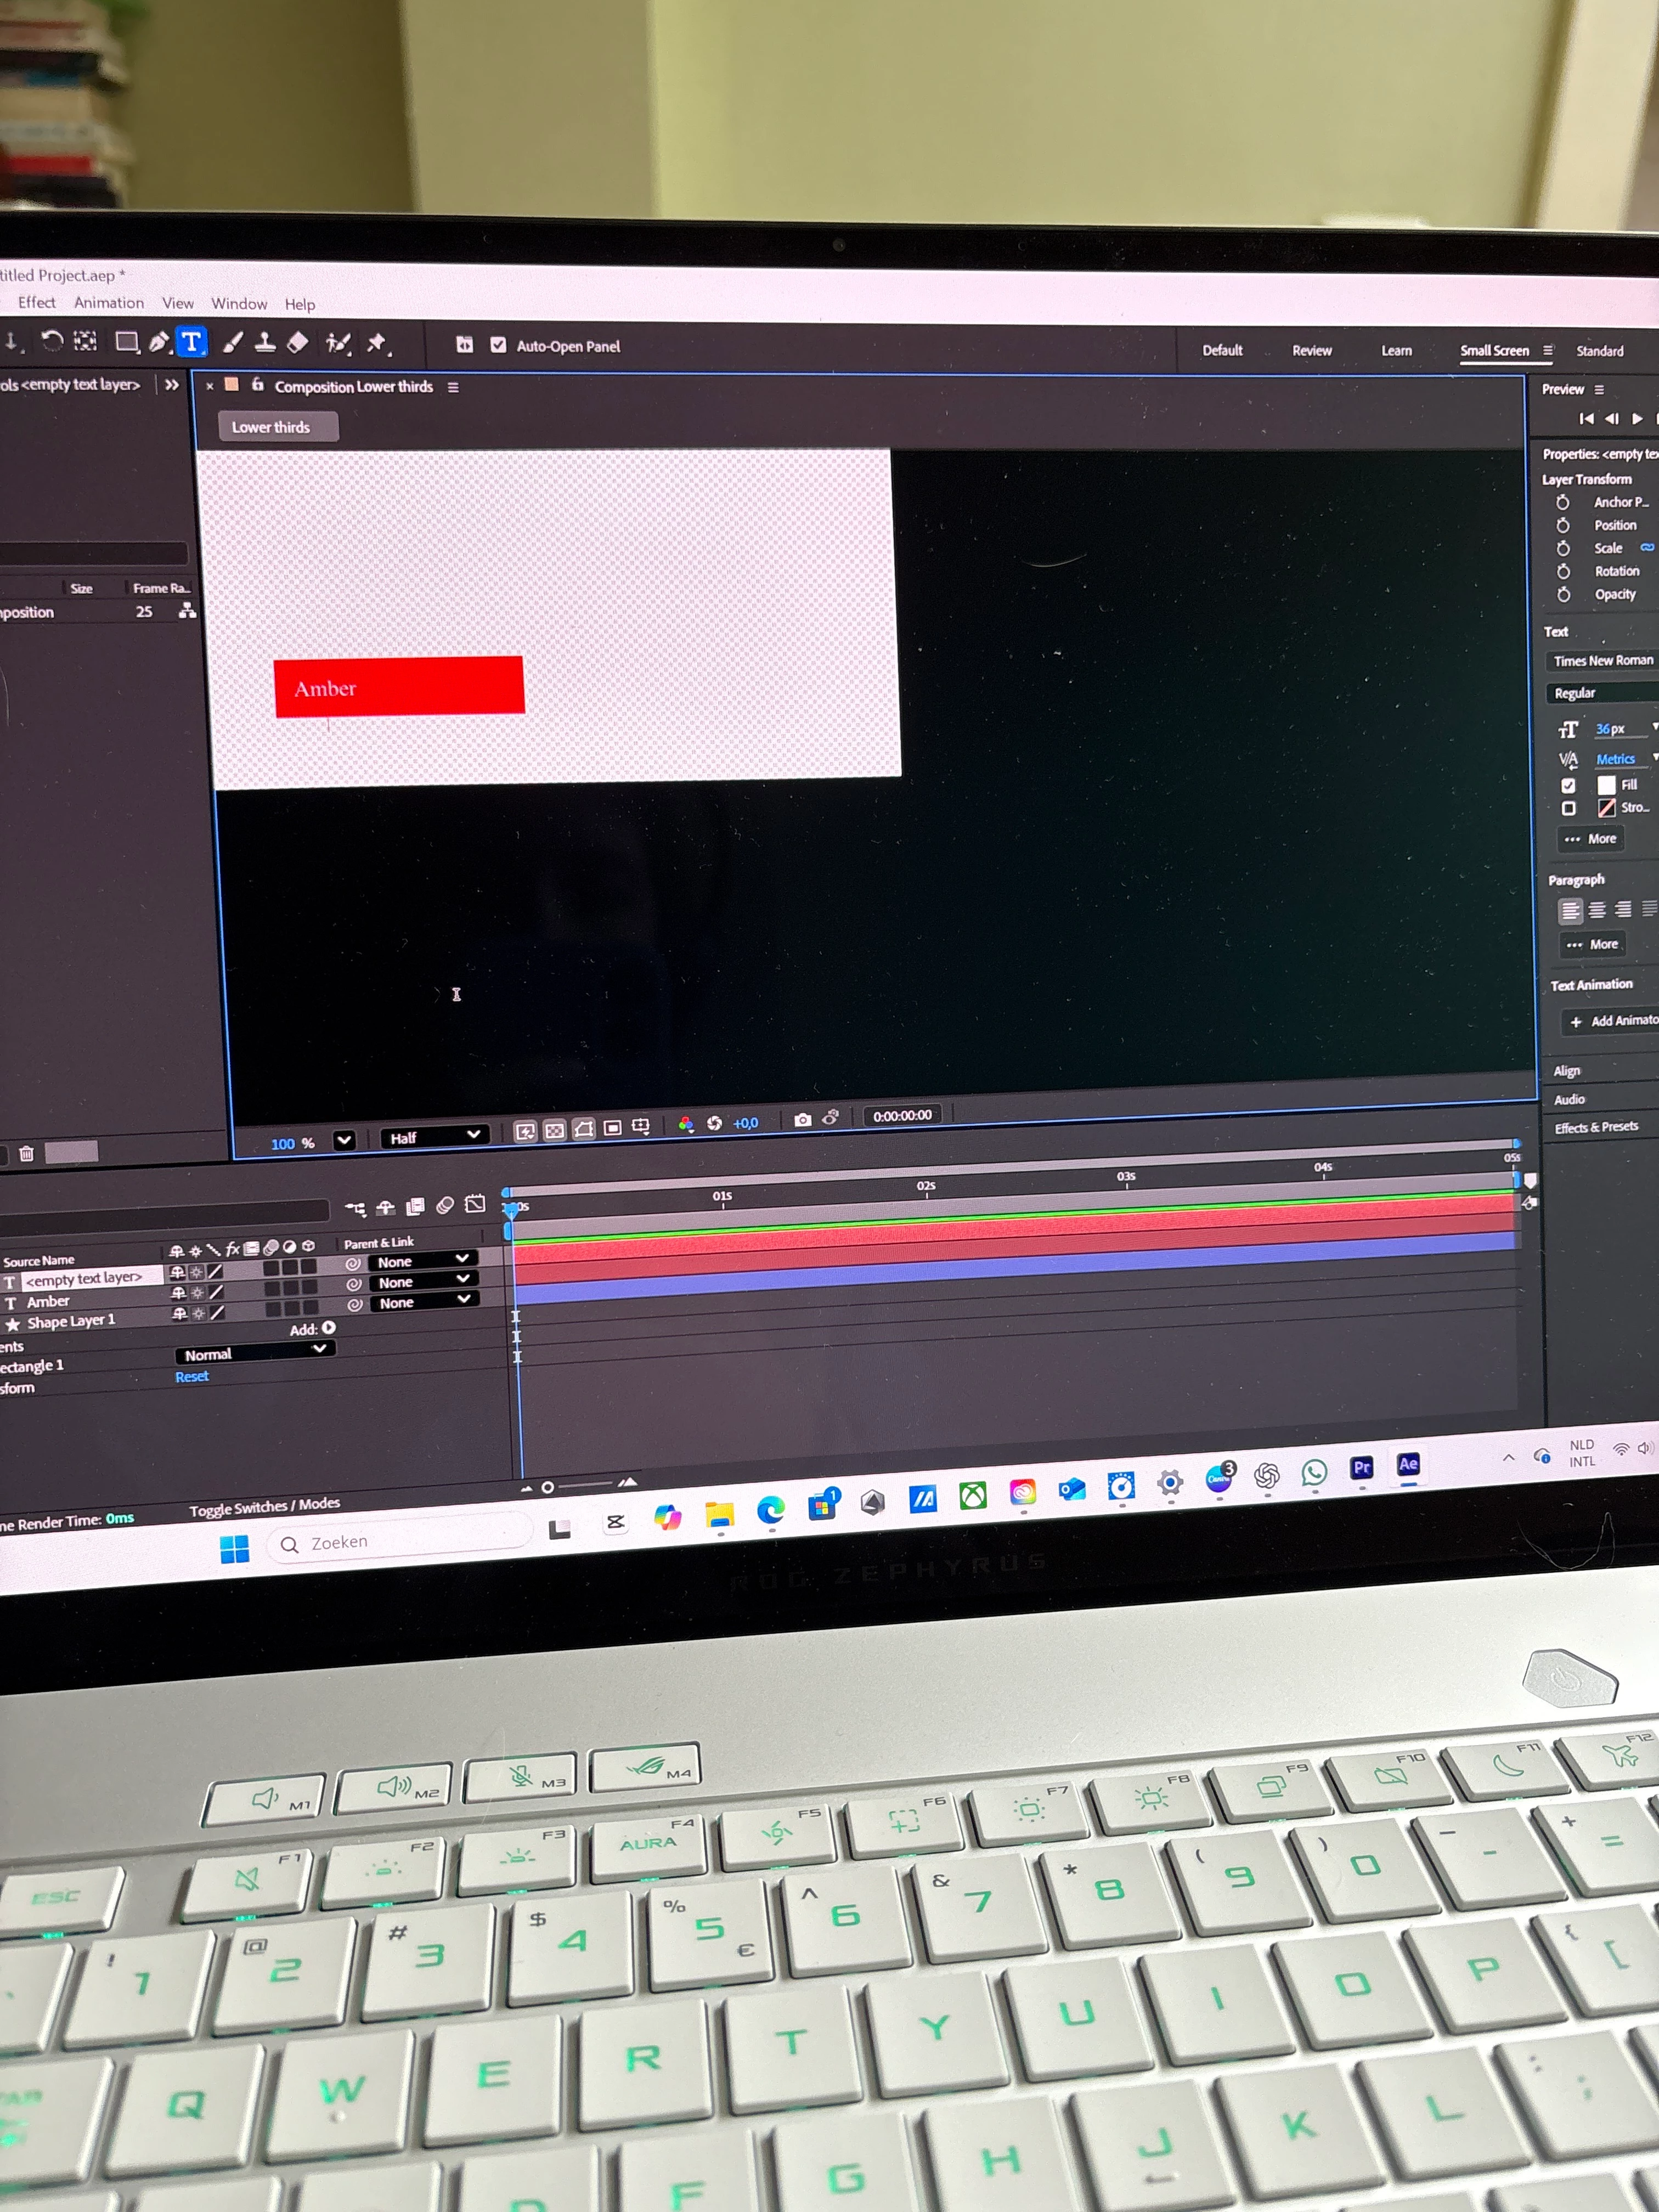Select the Clone Stamp tool
The height and width of the screenshot is (2212, 1659).
tap(265, 343)
